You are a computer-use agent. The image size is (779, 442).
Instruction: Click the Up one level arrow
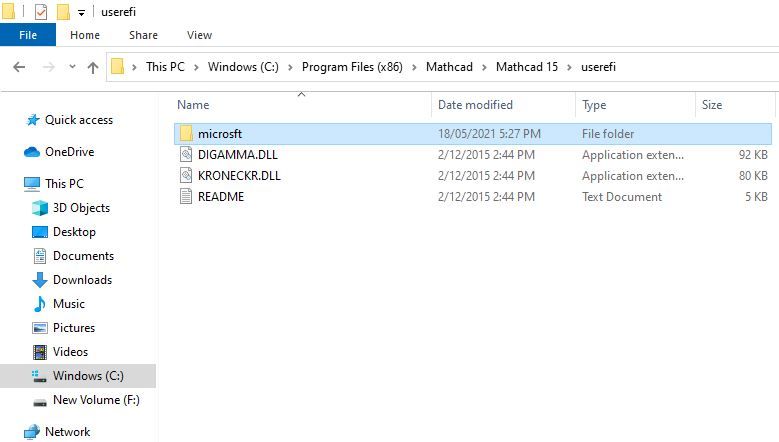click(92, 68)
